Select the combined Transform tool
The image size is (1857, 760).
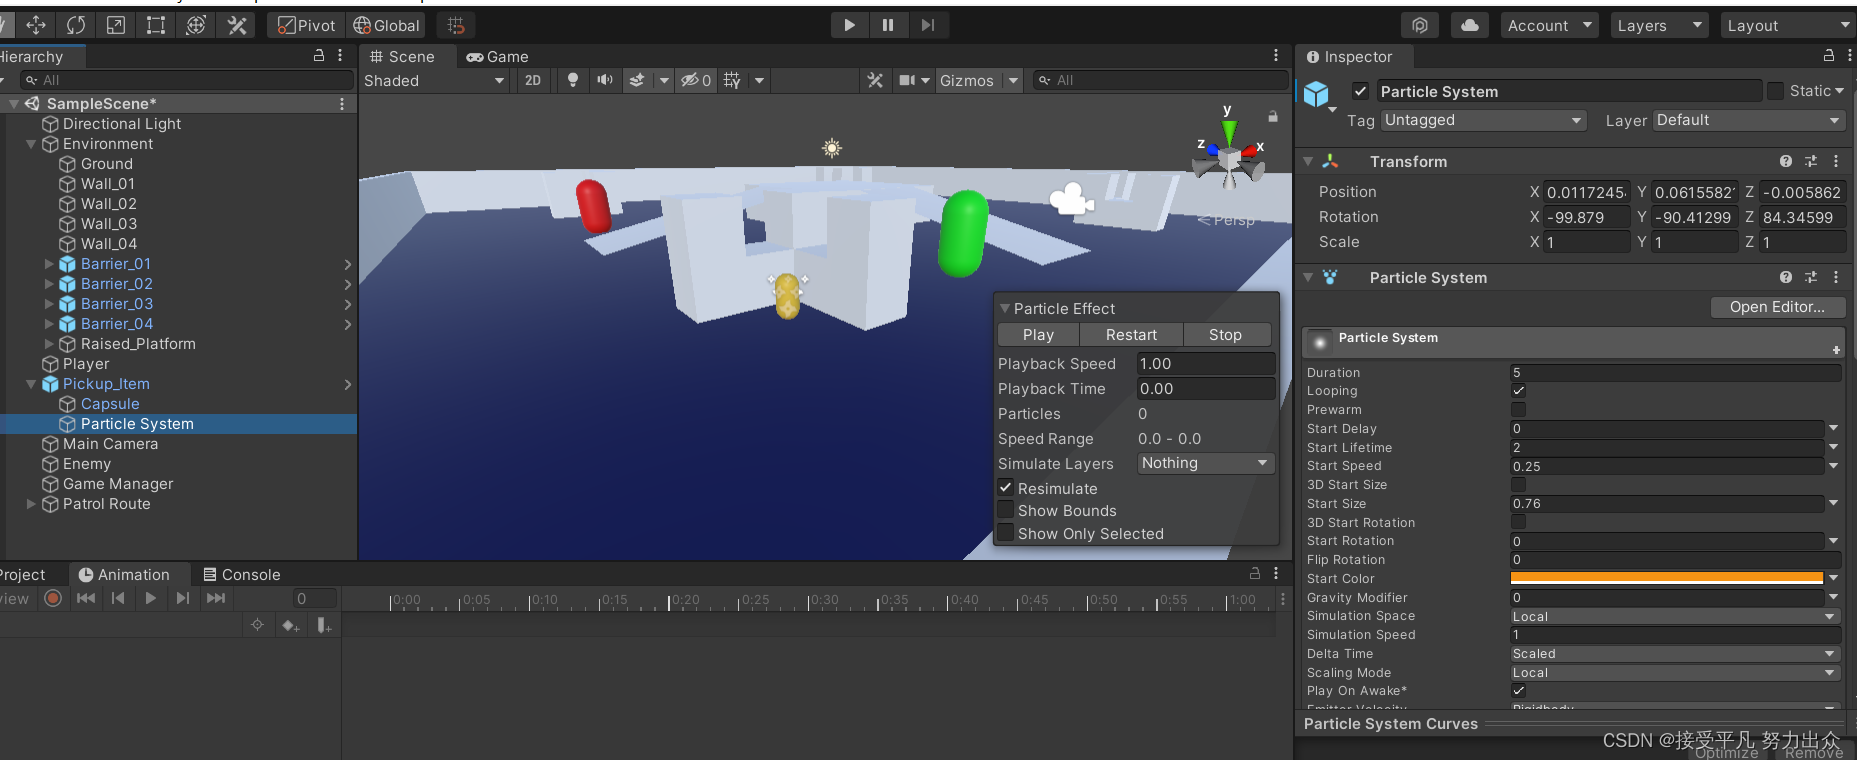(x=196, y=25)
